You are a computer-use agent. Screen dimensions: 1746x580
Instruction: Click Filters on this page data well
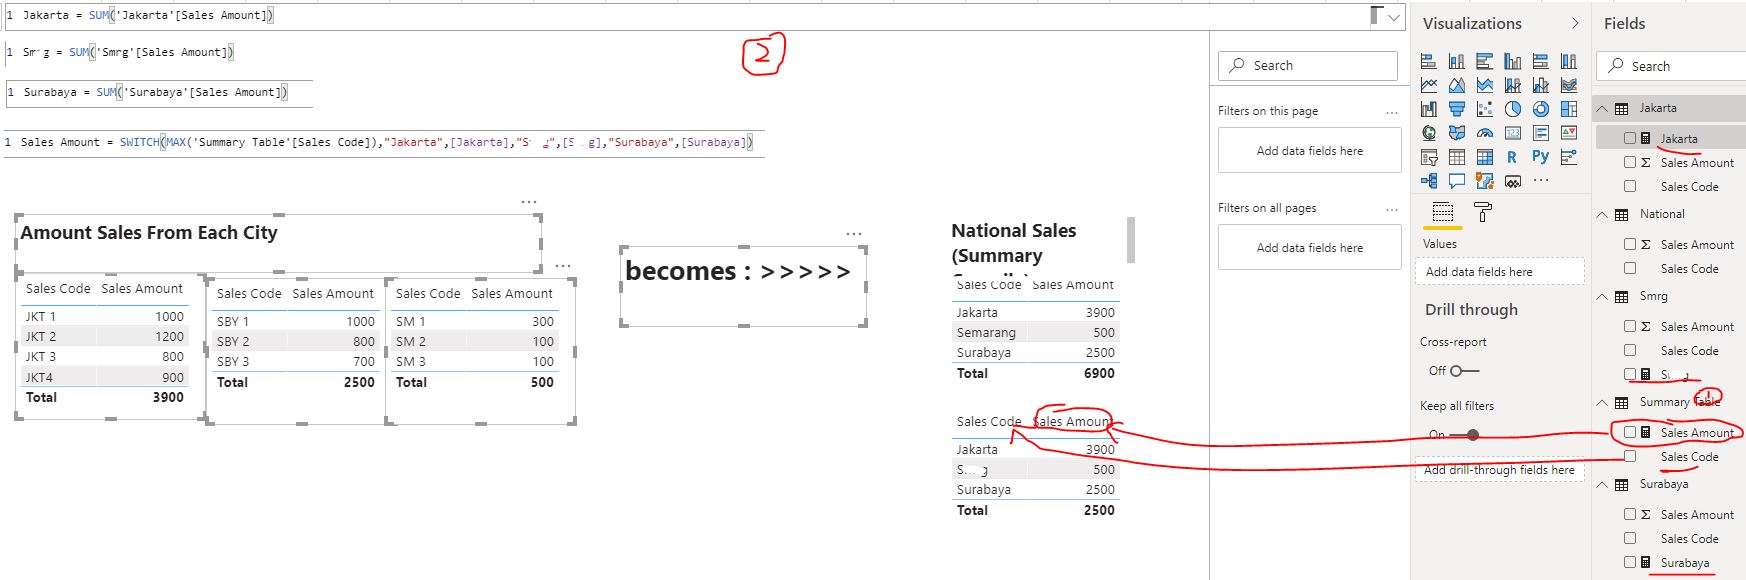click(x=1309, y=151)
